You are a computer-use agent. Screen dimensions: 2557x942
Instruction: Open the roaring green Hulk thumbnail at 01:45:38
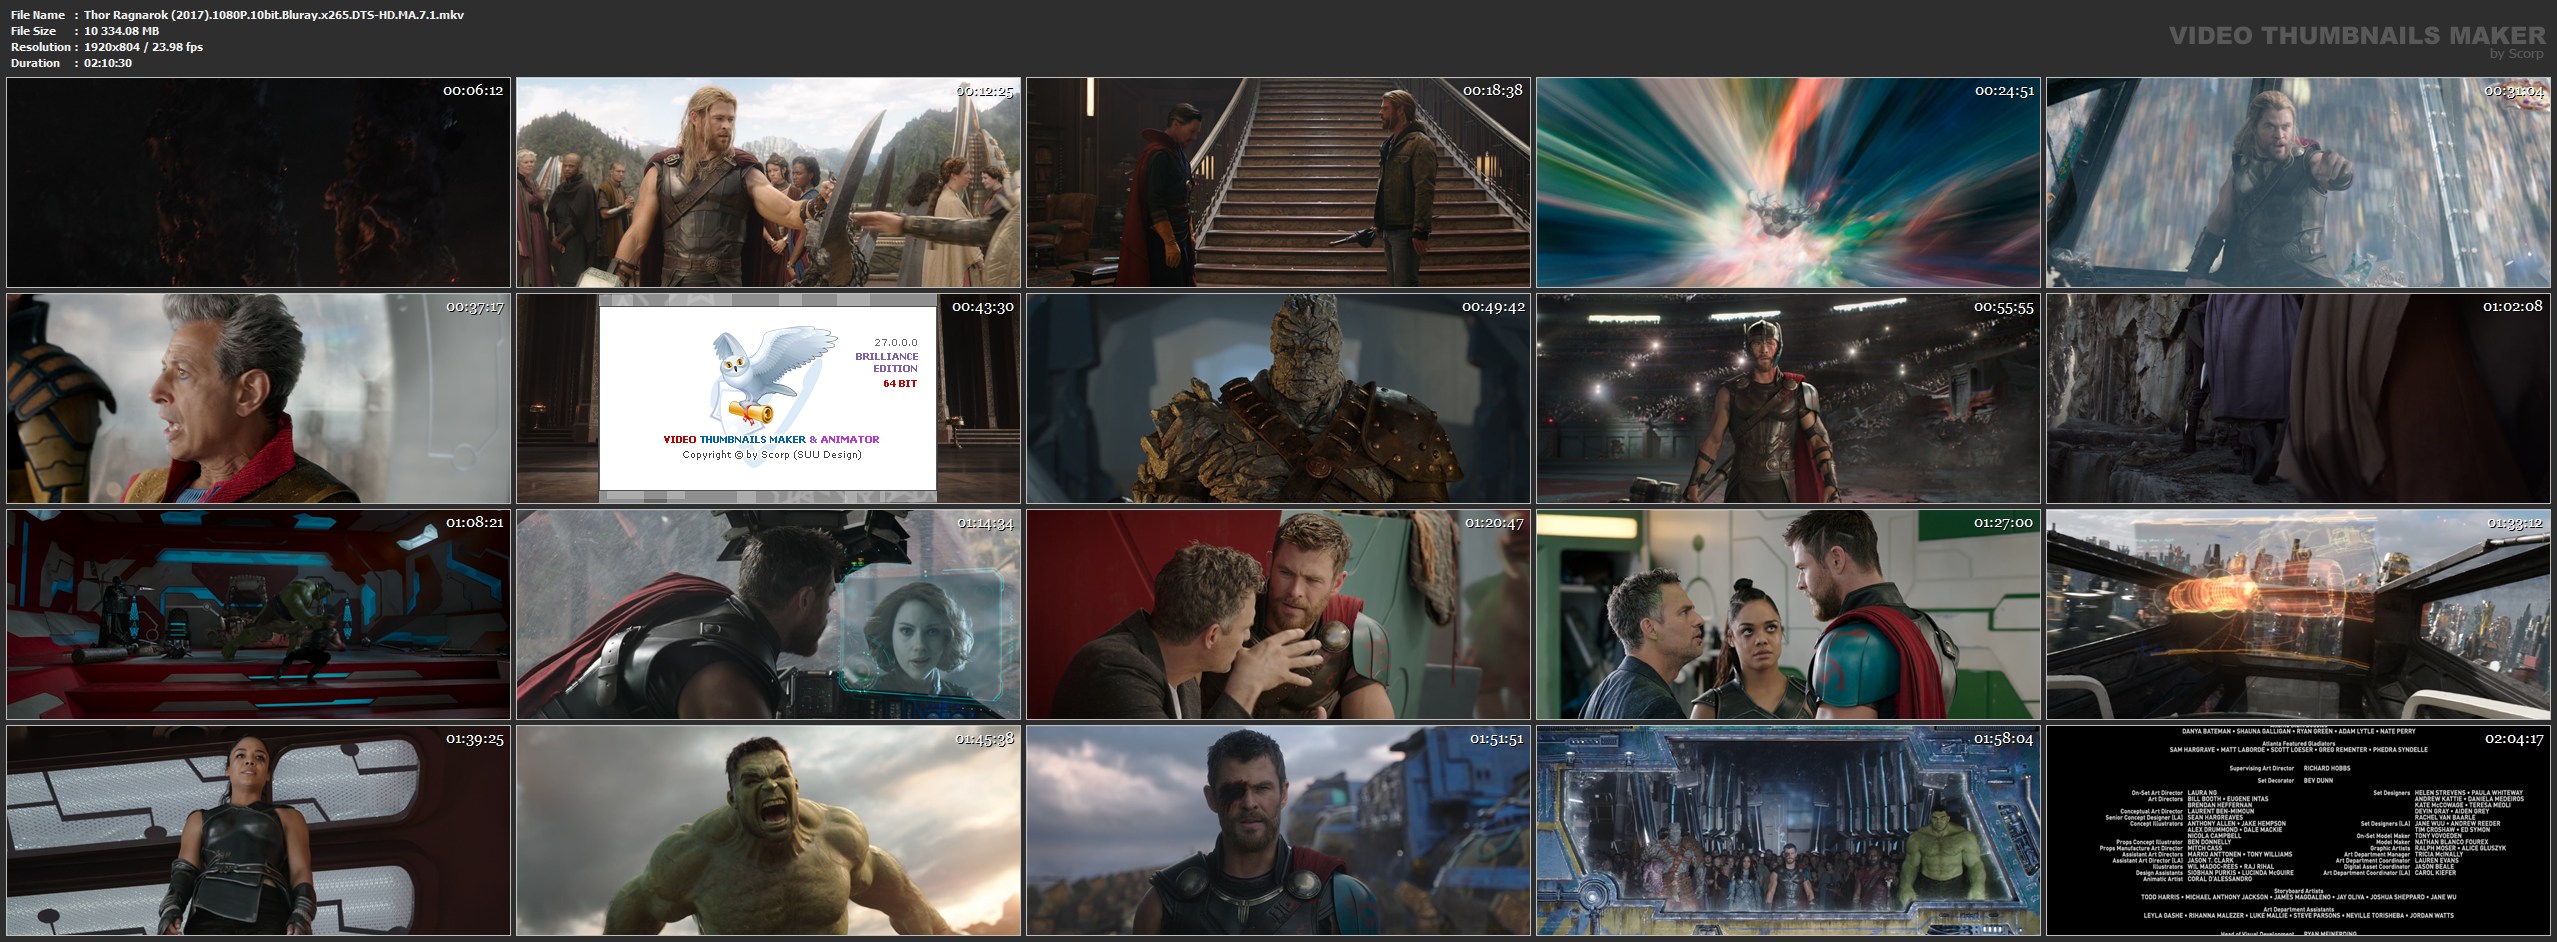pos(768,831)
